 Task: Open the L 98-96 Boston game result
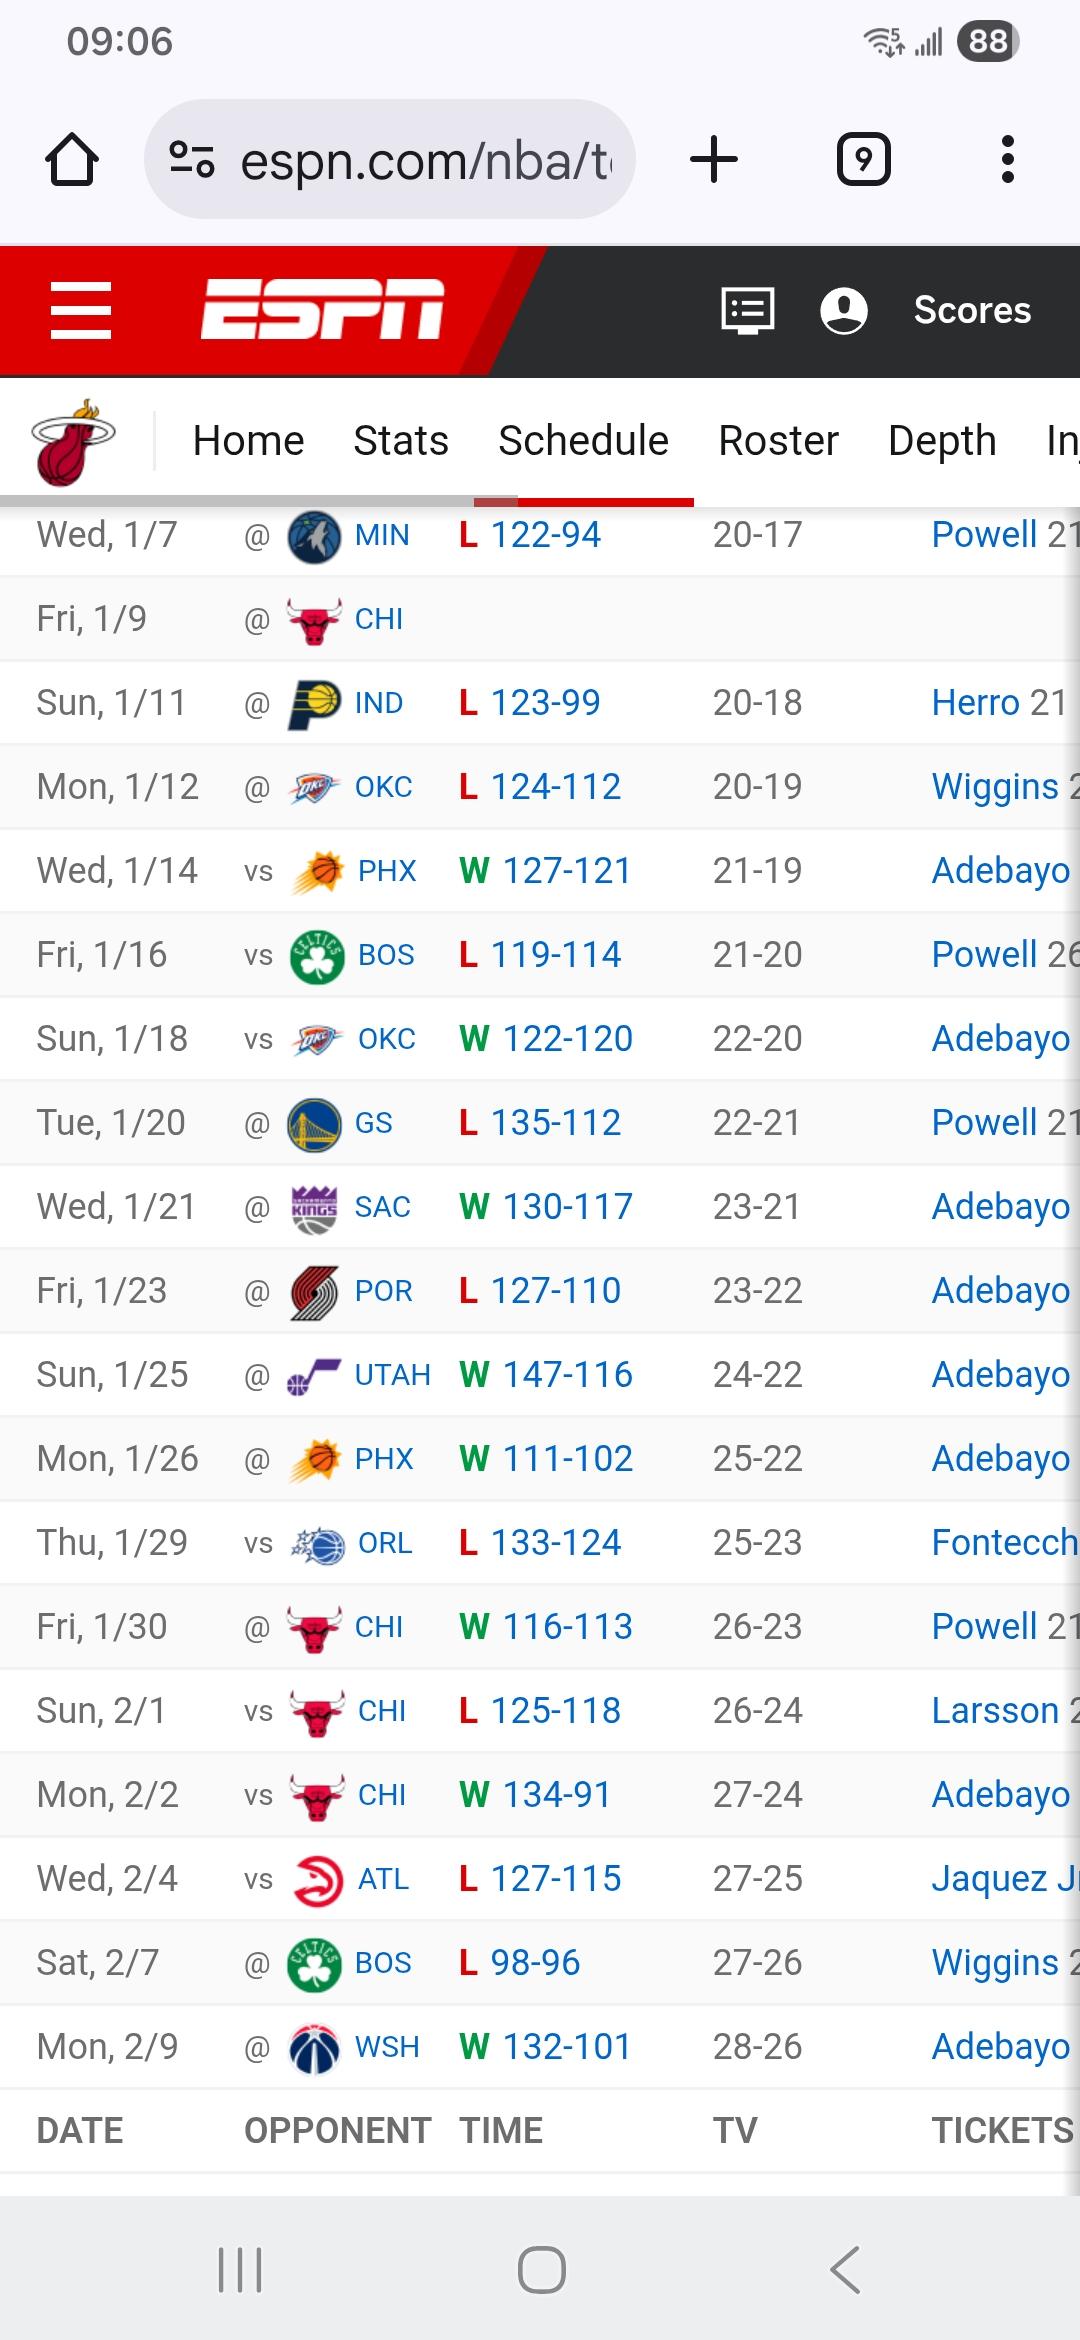[x=535, y=1963]
